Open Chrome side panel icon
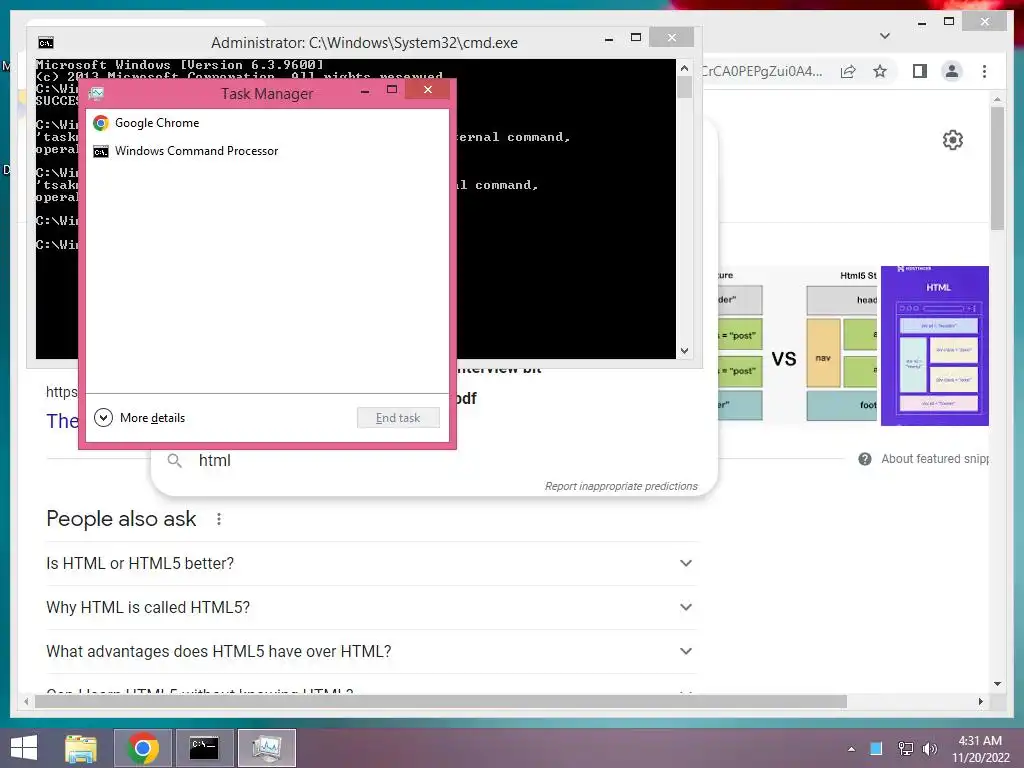The height and width of the screenshot is (768, 1024). (920, 71)
